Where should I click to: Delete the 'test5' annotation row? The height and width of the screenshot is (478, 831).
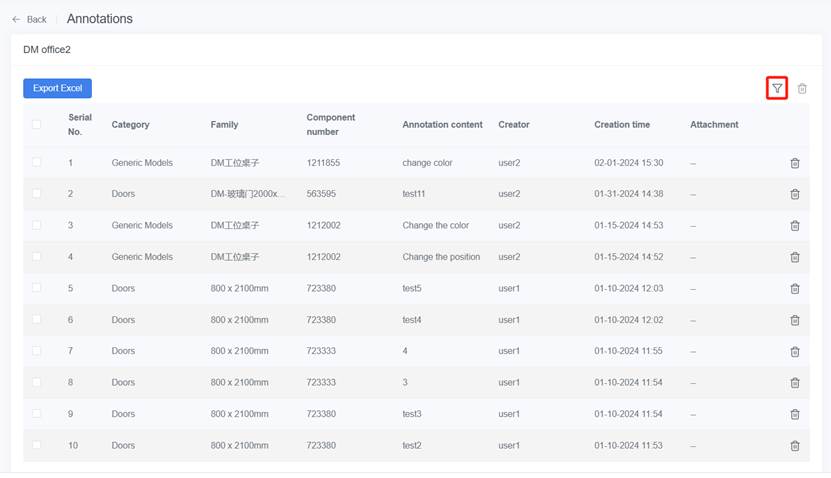795,289
